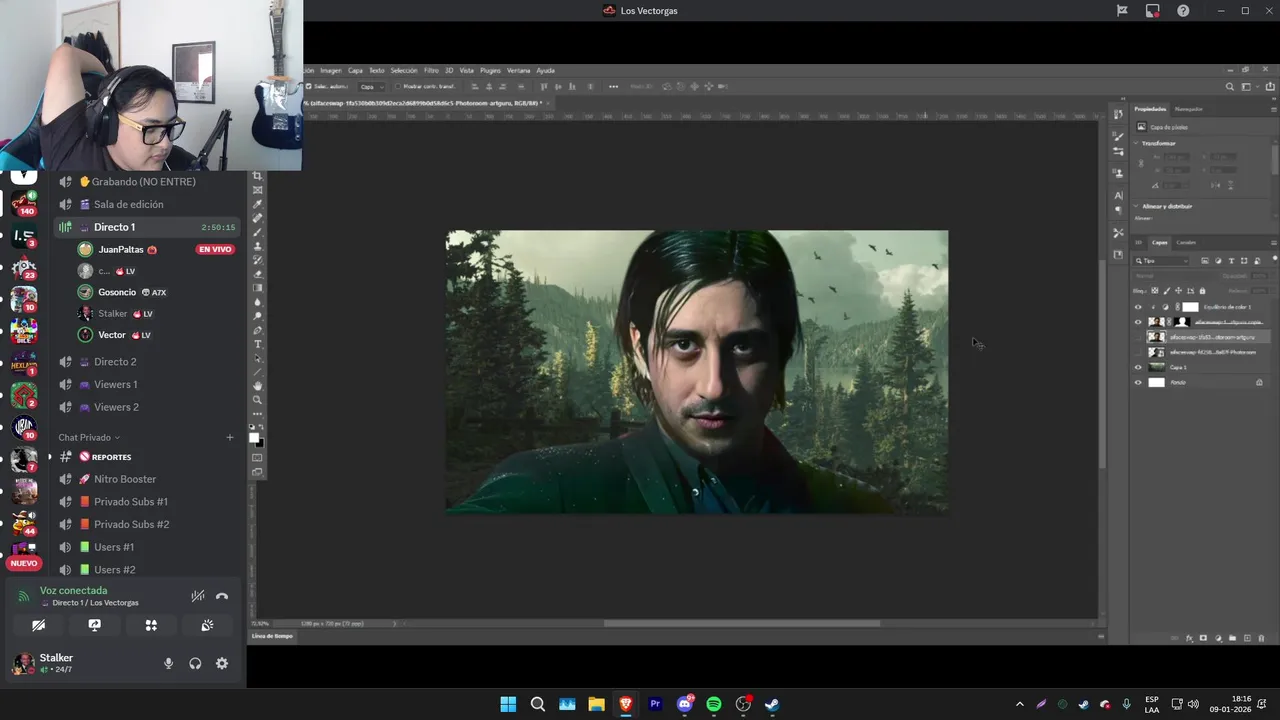Screen dimensions: 1280x720
Task: Select the Gradient tool
Action: tap(257, 288)
